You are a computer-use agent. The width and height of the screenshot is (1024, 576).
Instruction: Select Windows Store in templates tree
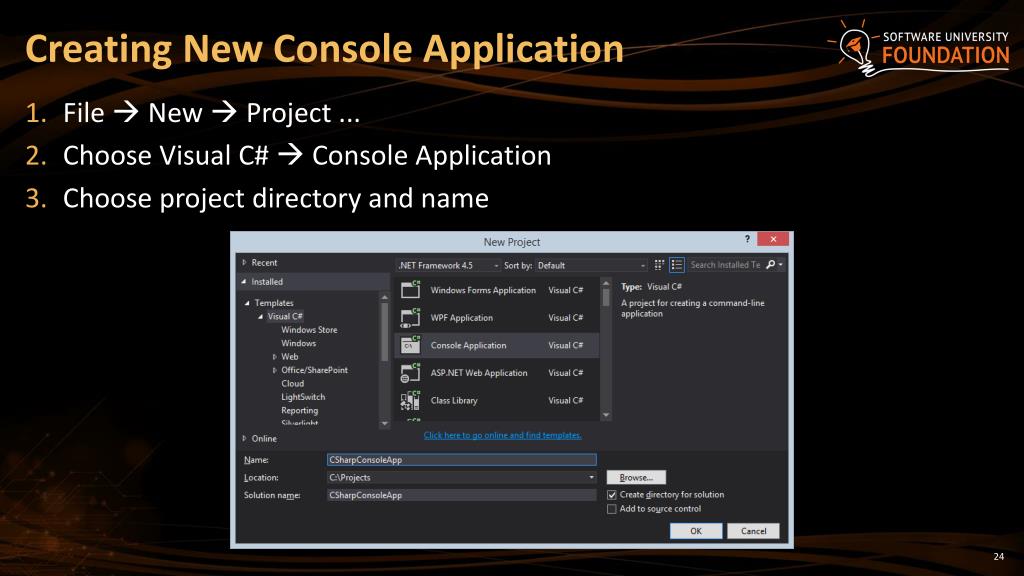pyautogui.click(x=310, y=330)
